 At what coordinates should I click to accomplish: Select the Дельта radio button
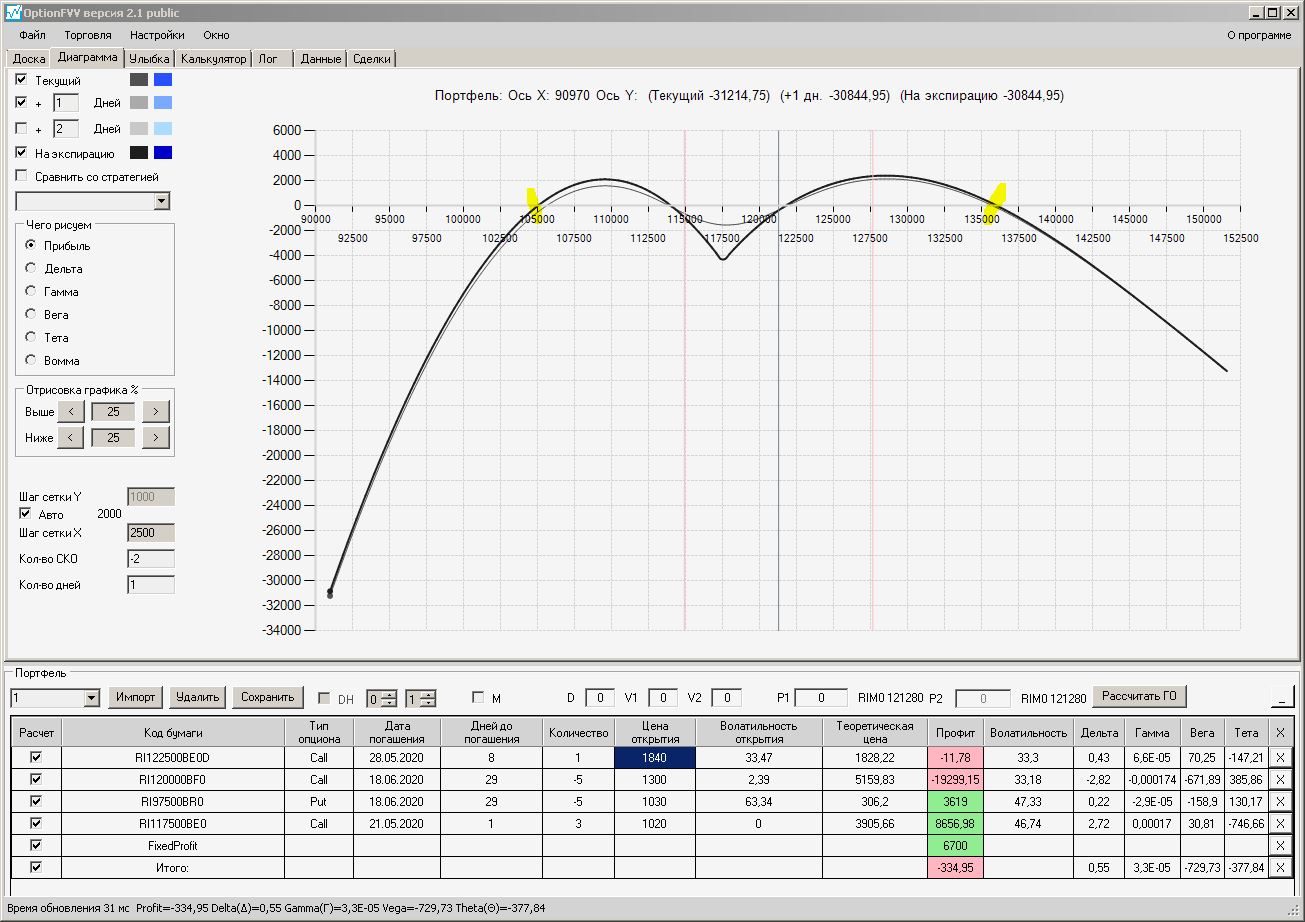[x=31, y=269]
